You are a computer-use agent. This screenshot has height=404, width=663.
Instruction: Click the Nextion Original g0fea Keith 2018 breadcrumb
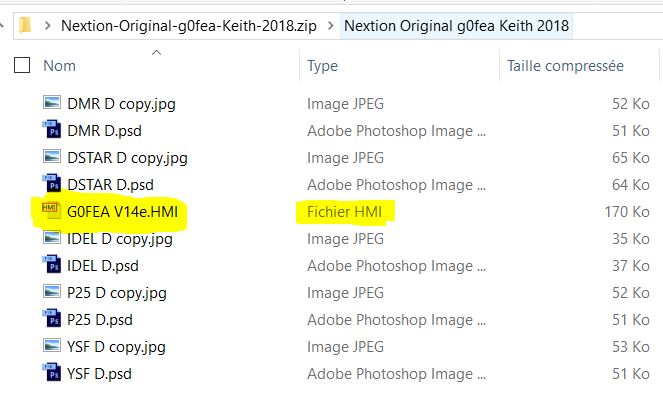pyautogui.click(x=456, y=26)
